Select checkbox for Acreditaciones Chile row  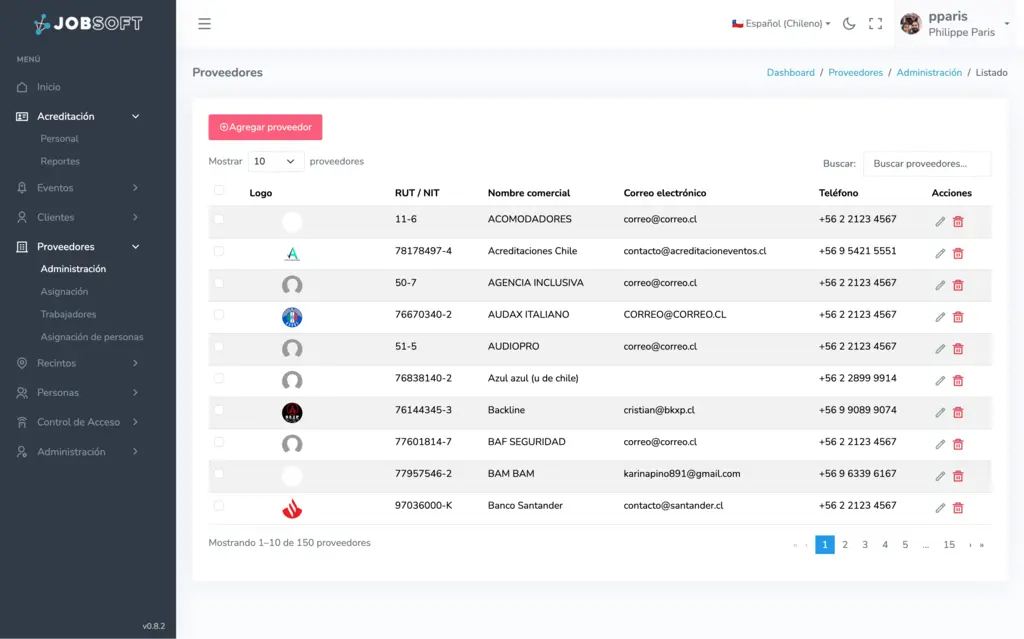click(x=219, y=251)
